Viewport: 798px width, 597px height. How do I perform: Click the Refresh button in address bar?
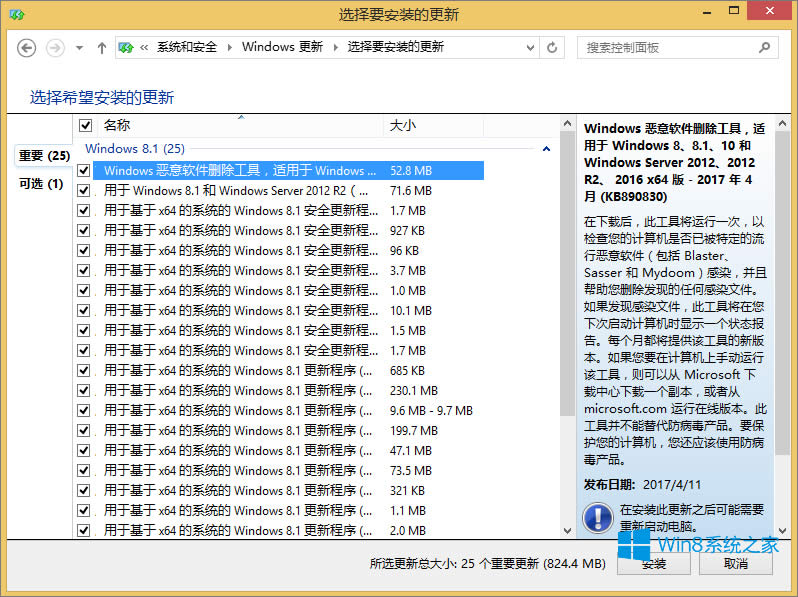pyautogui.click(x=552, y=47)
